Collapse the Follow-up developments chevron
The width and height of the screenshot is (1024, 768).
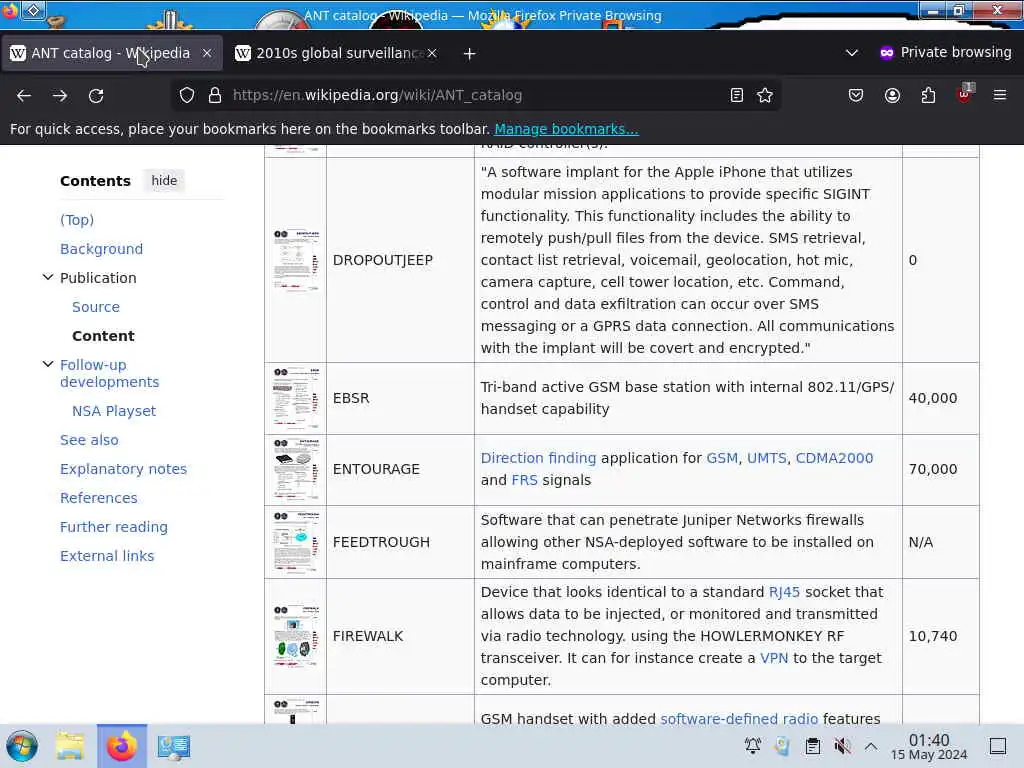pos(48,364)
